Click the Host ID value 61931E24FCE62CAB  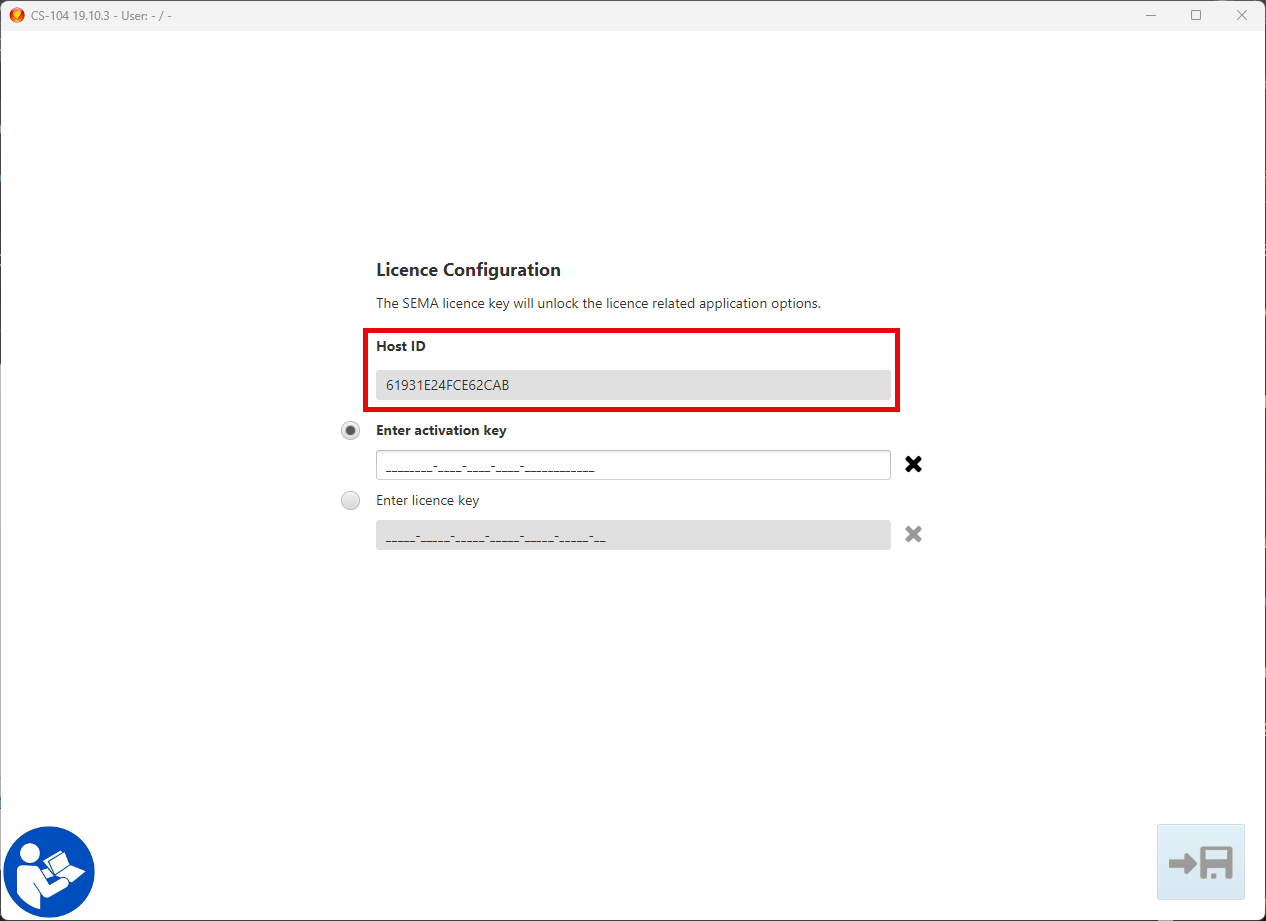[448, 385]
